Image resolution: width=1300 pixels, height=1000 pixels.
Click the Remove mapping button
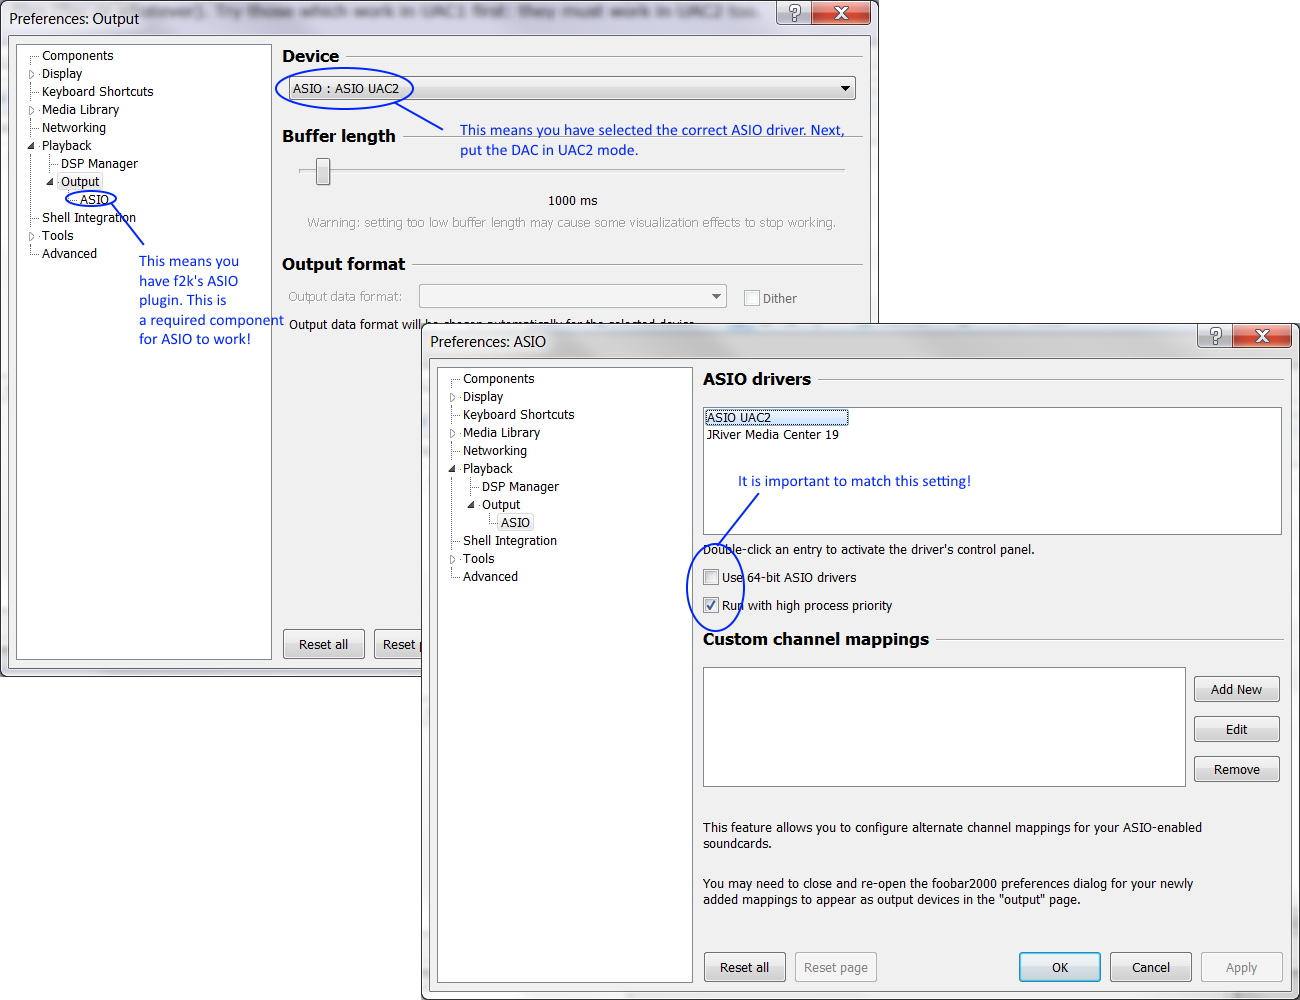click(x=1236, y=769)
